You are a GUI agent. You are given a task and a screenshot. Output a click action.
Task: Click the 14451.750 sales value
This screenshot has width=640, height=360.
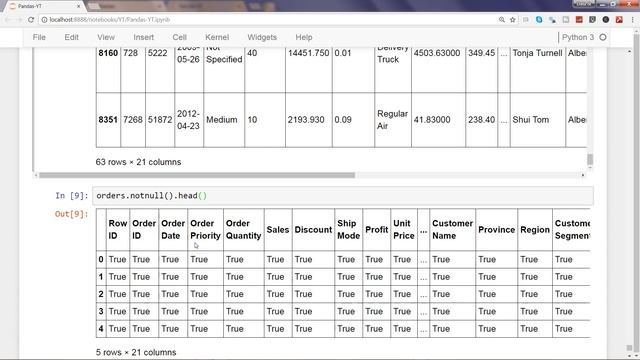coord(309,53)
